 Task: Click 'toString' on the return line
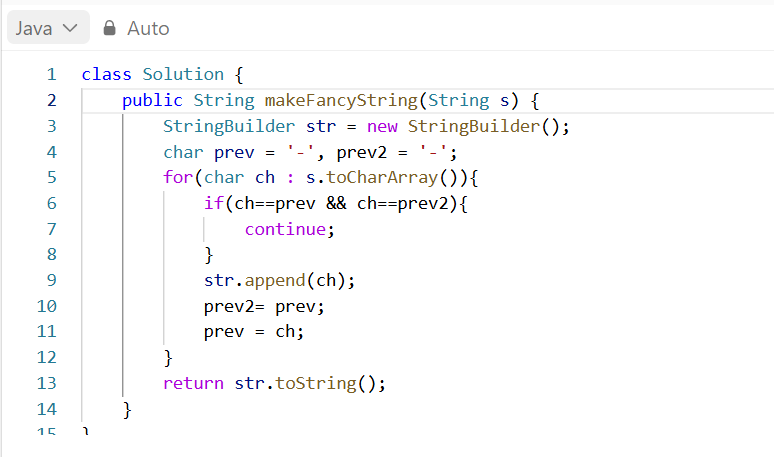pos(316,383)
